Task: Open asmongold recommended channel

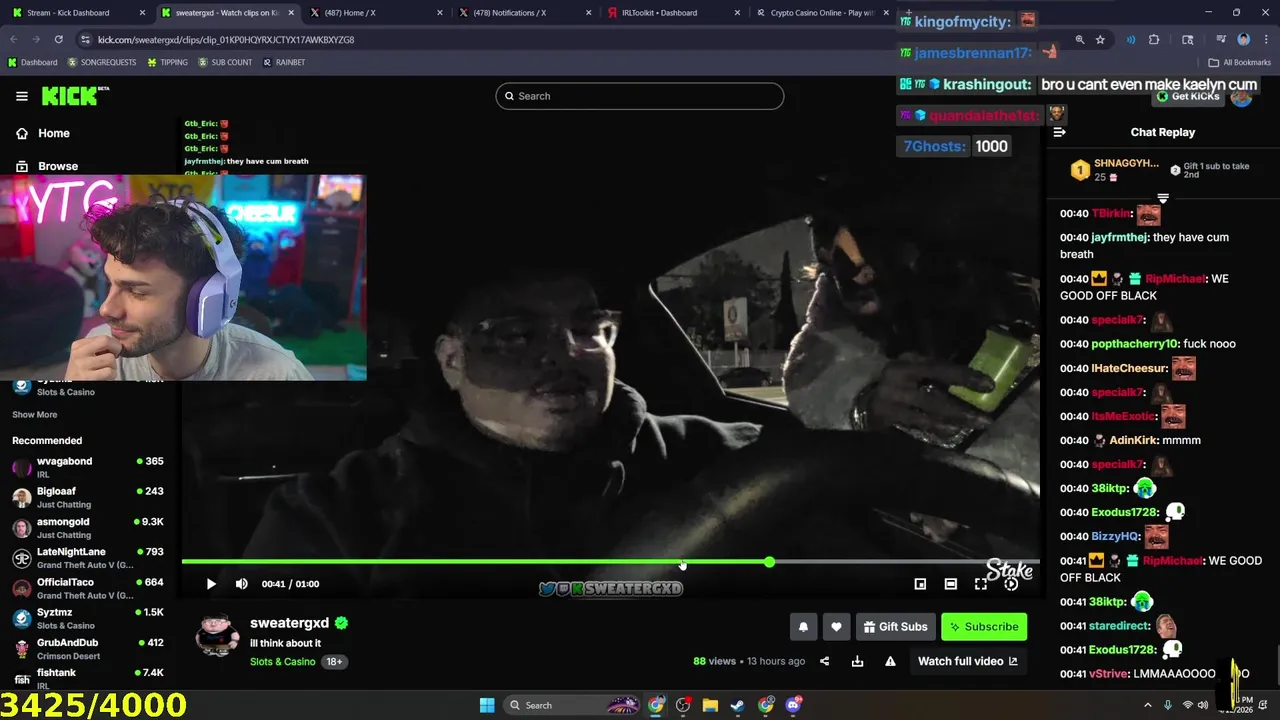Action: click(x=88, y=527)
